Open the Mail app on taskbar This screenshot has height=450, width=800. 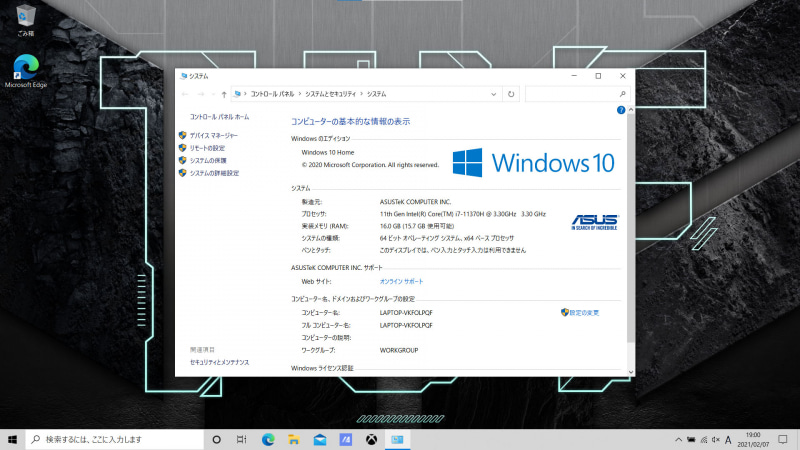tap(320, 439)
